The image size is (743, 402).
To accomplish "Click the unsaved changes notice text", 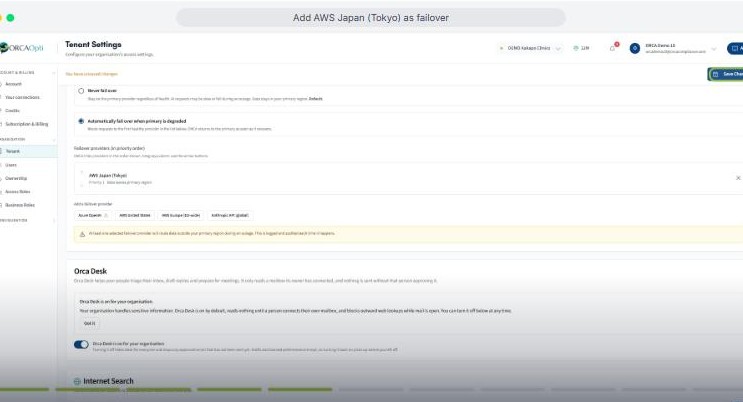I will (91, 74).
